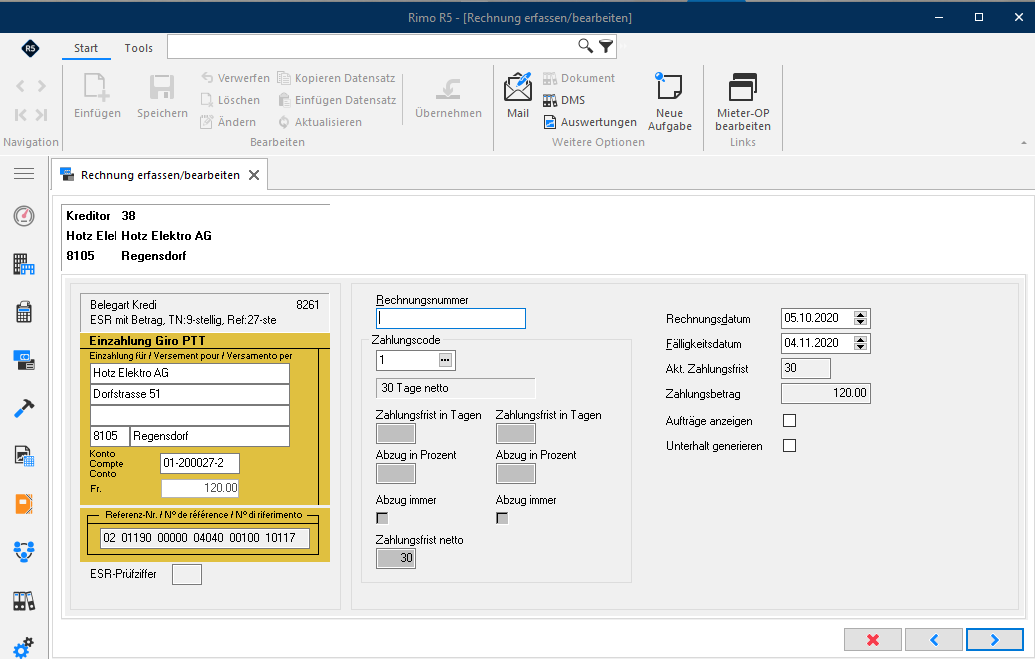The height and width of the screenshot is (659, 1035).
Task: Switch to the Start ribbon tab
Action: 86,48
